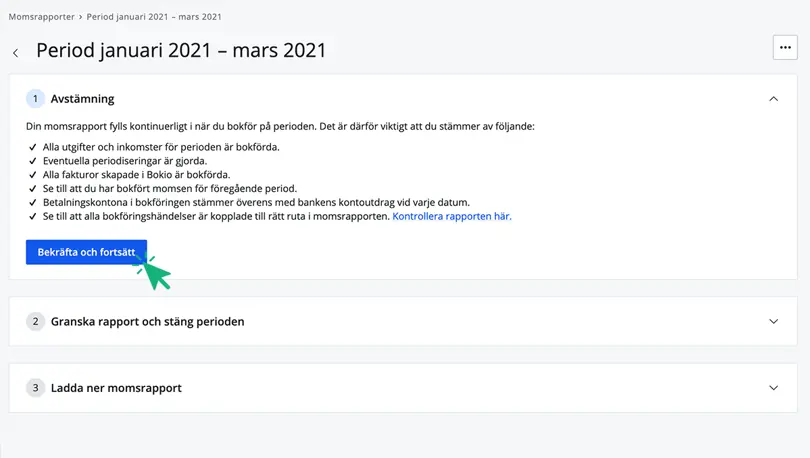Go back using the left arrow icon

pyautogui.click(x=15, y=53)
